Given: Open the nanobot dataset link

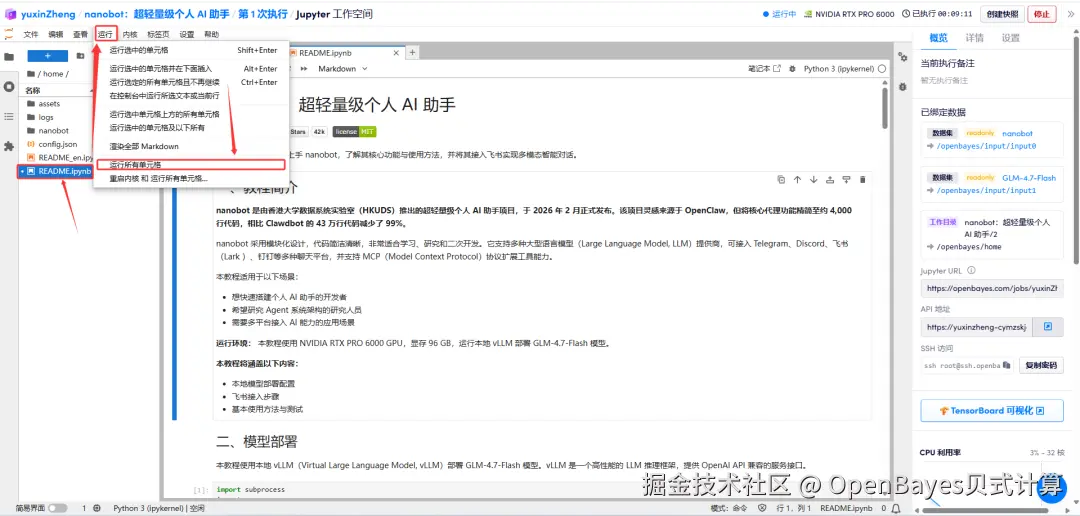Looking at the screenshot, I should pos(1017,133).
